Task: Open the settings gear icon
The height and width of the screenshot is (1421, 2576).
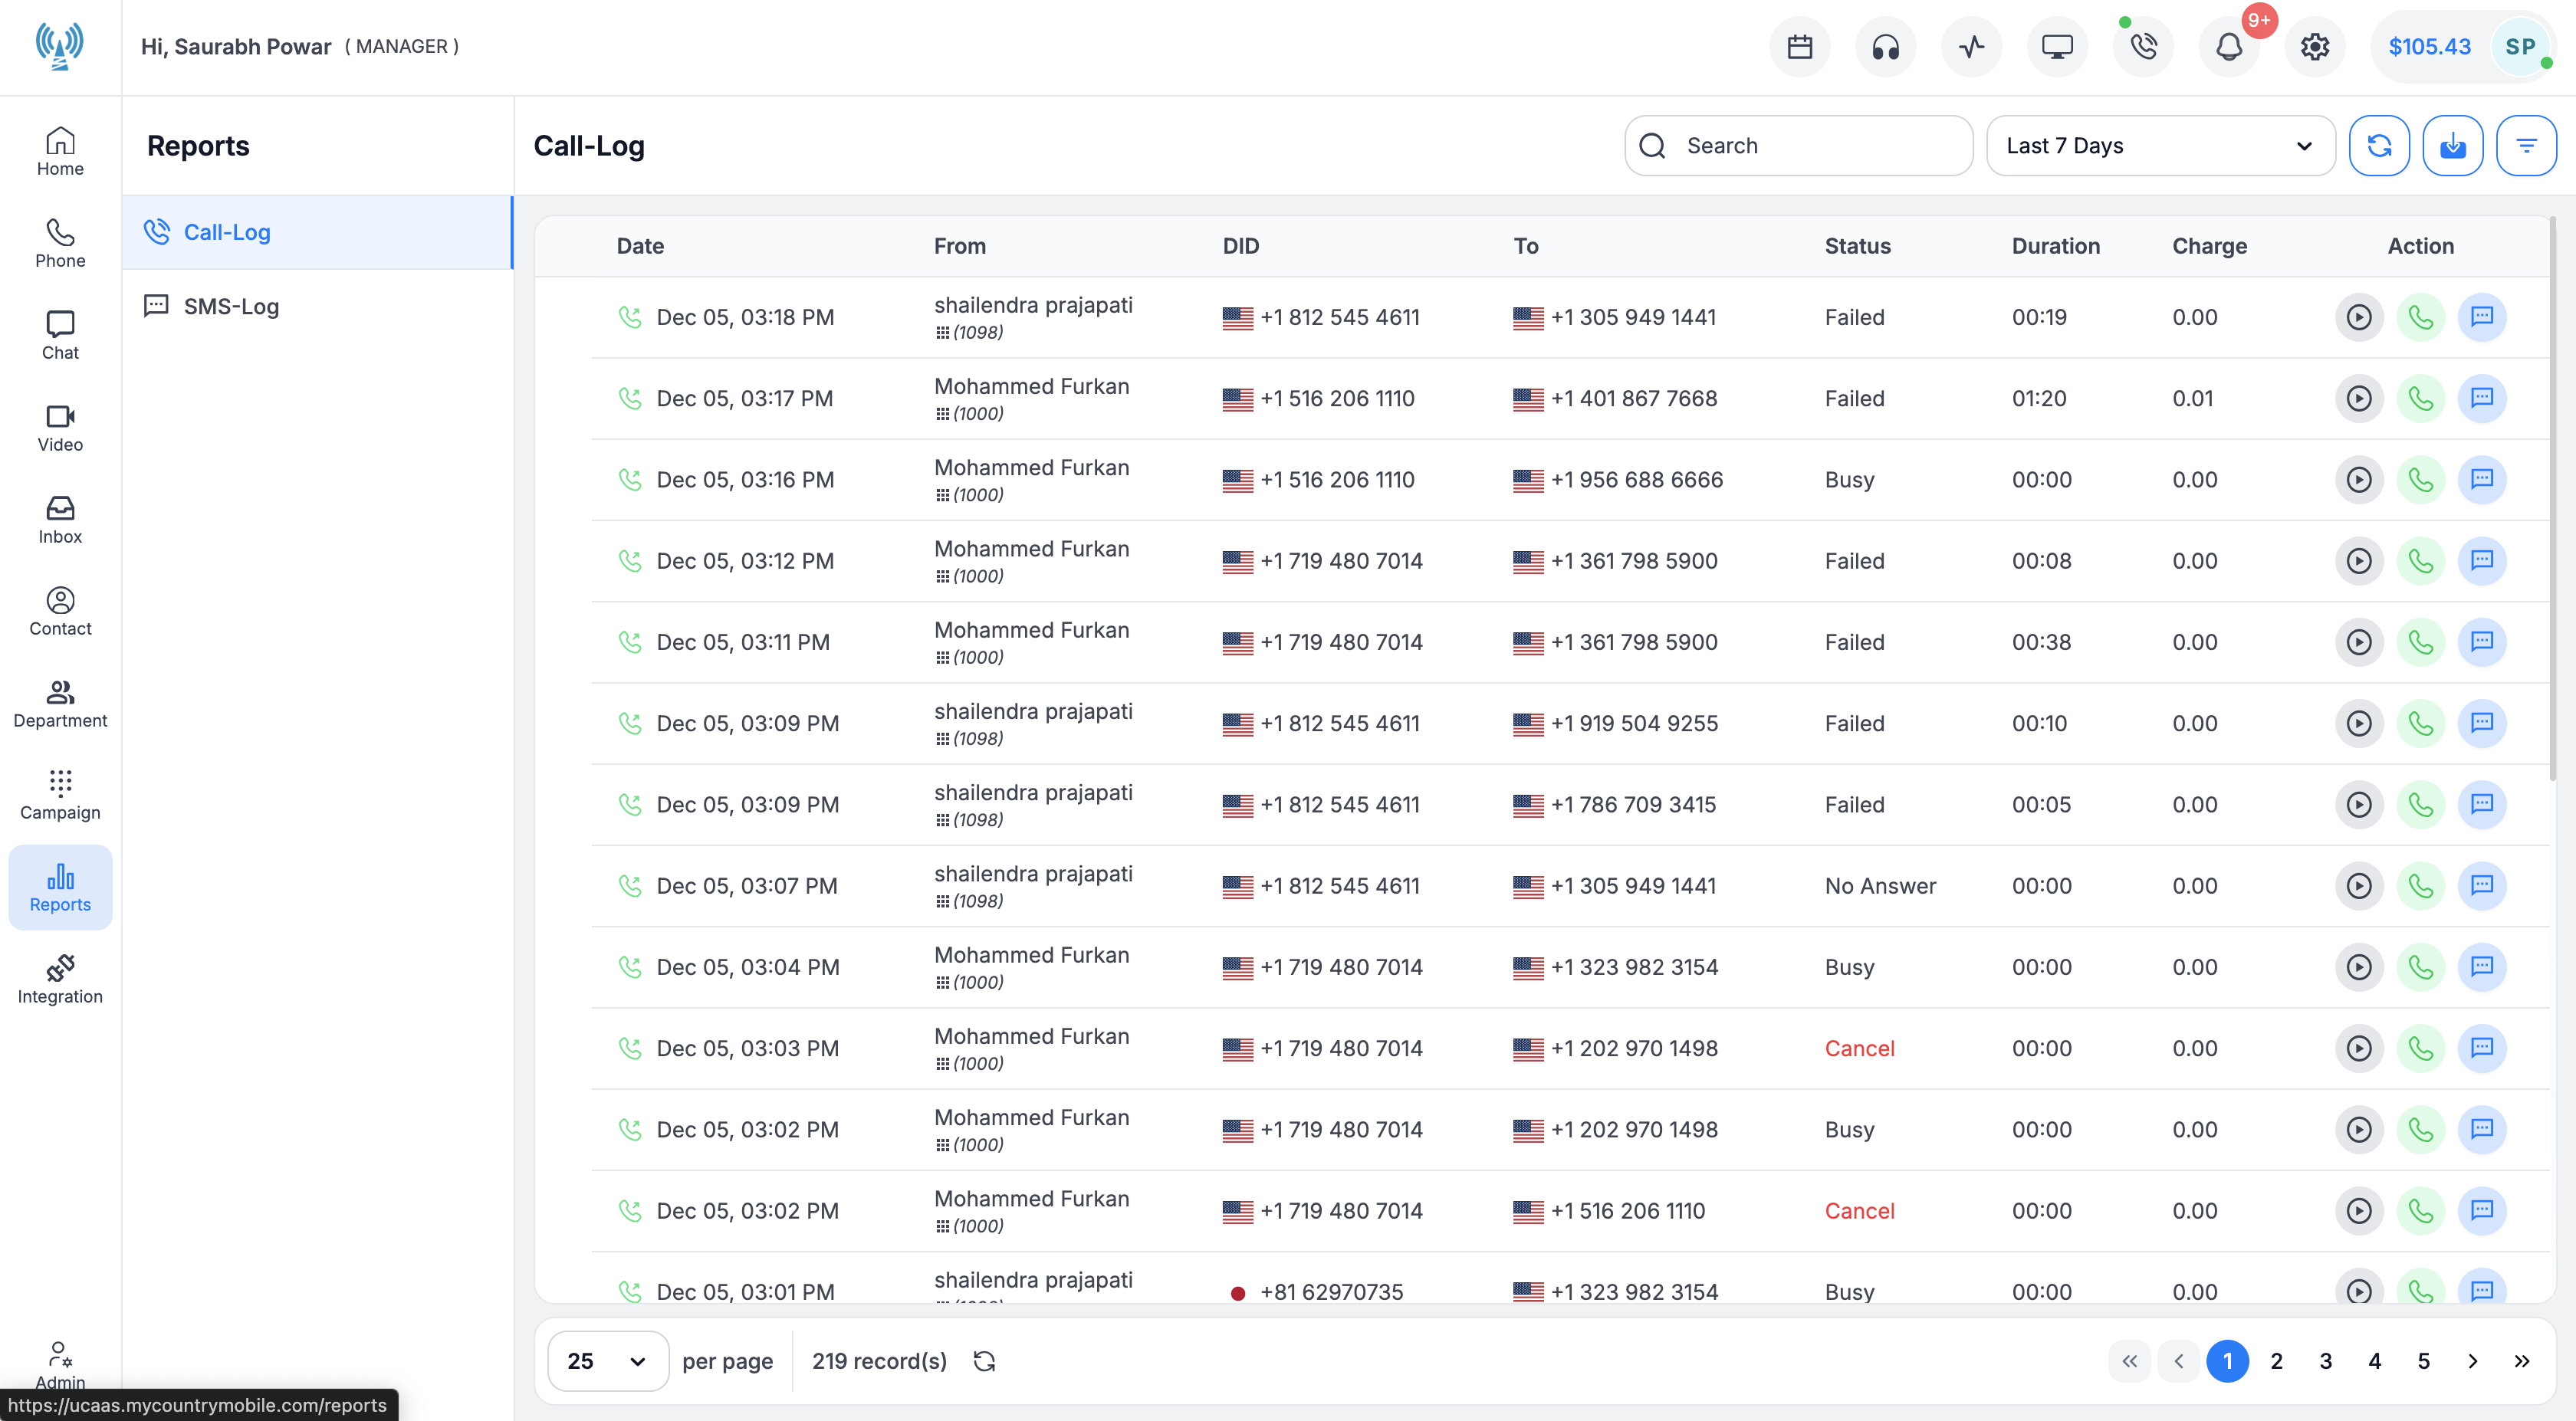Action: coord(2315,47)
